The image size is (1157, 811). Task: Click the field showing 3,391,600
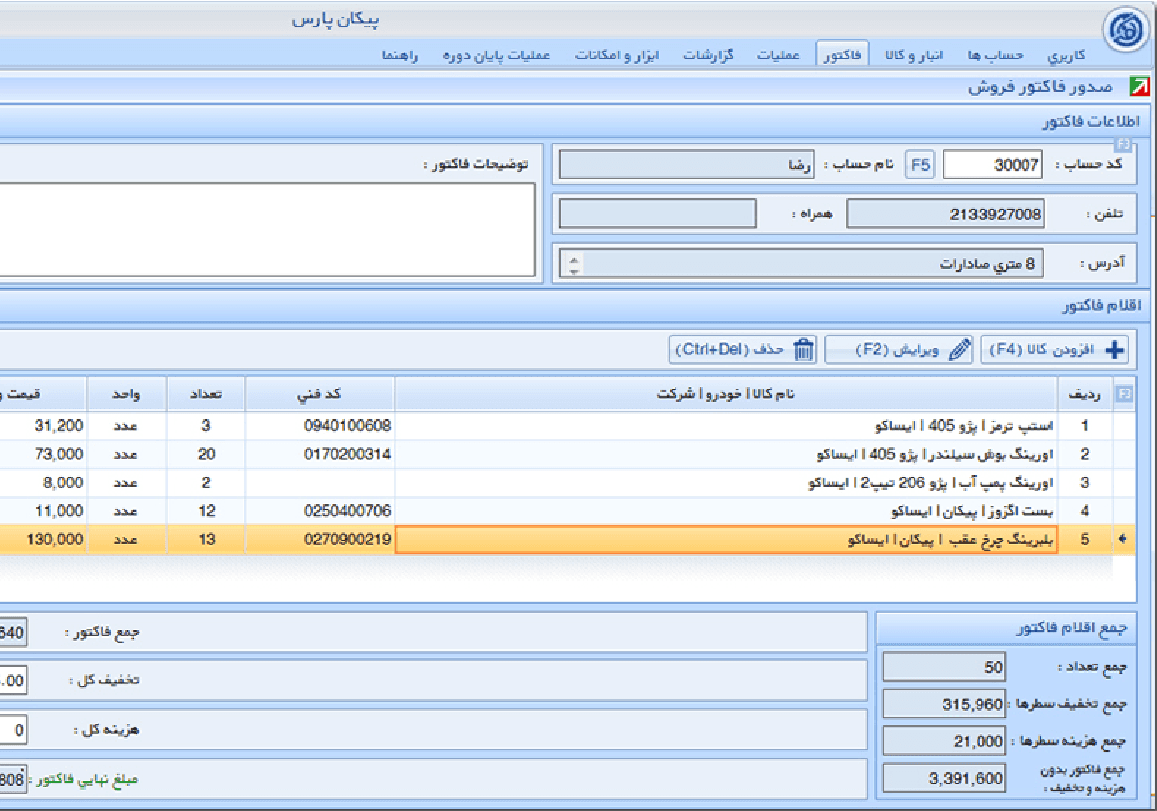(944, 778)
